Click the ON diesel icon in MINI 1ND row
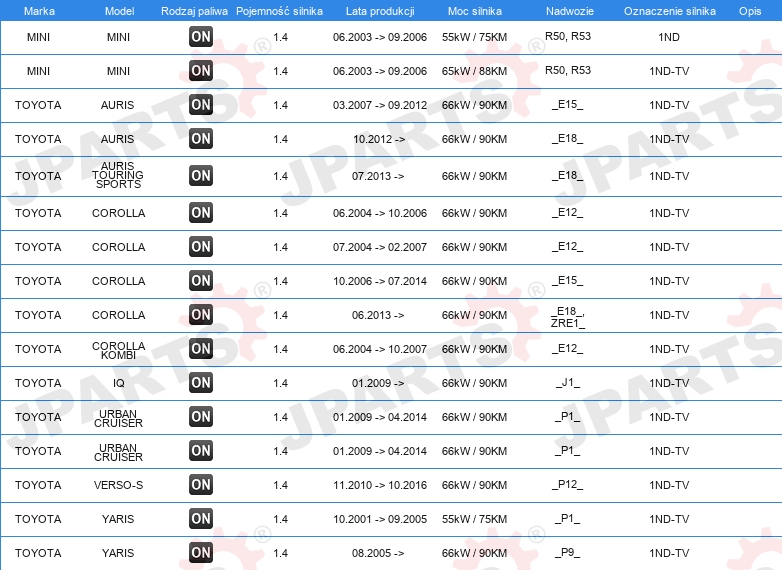Viewport: 782px width, 570px height. tap(201, 37)
